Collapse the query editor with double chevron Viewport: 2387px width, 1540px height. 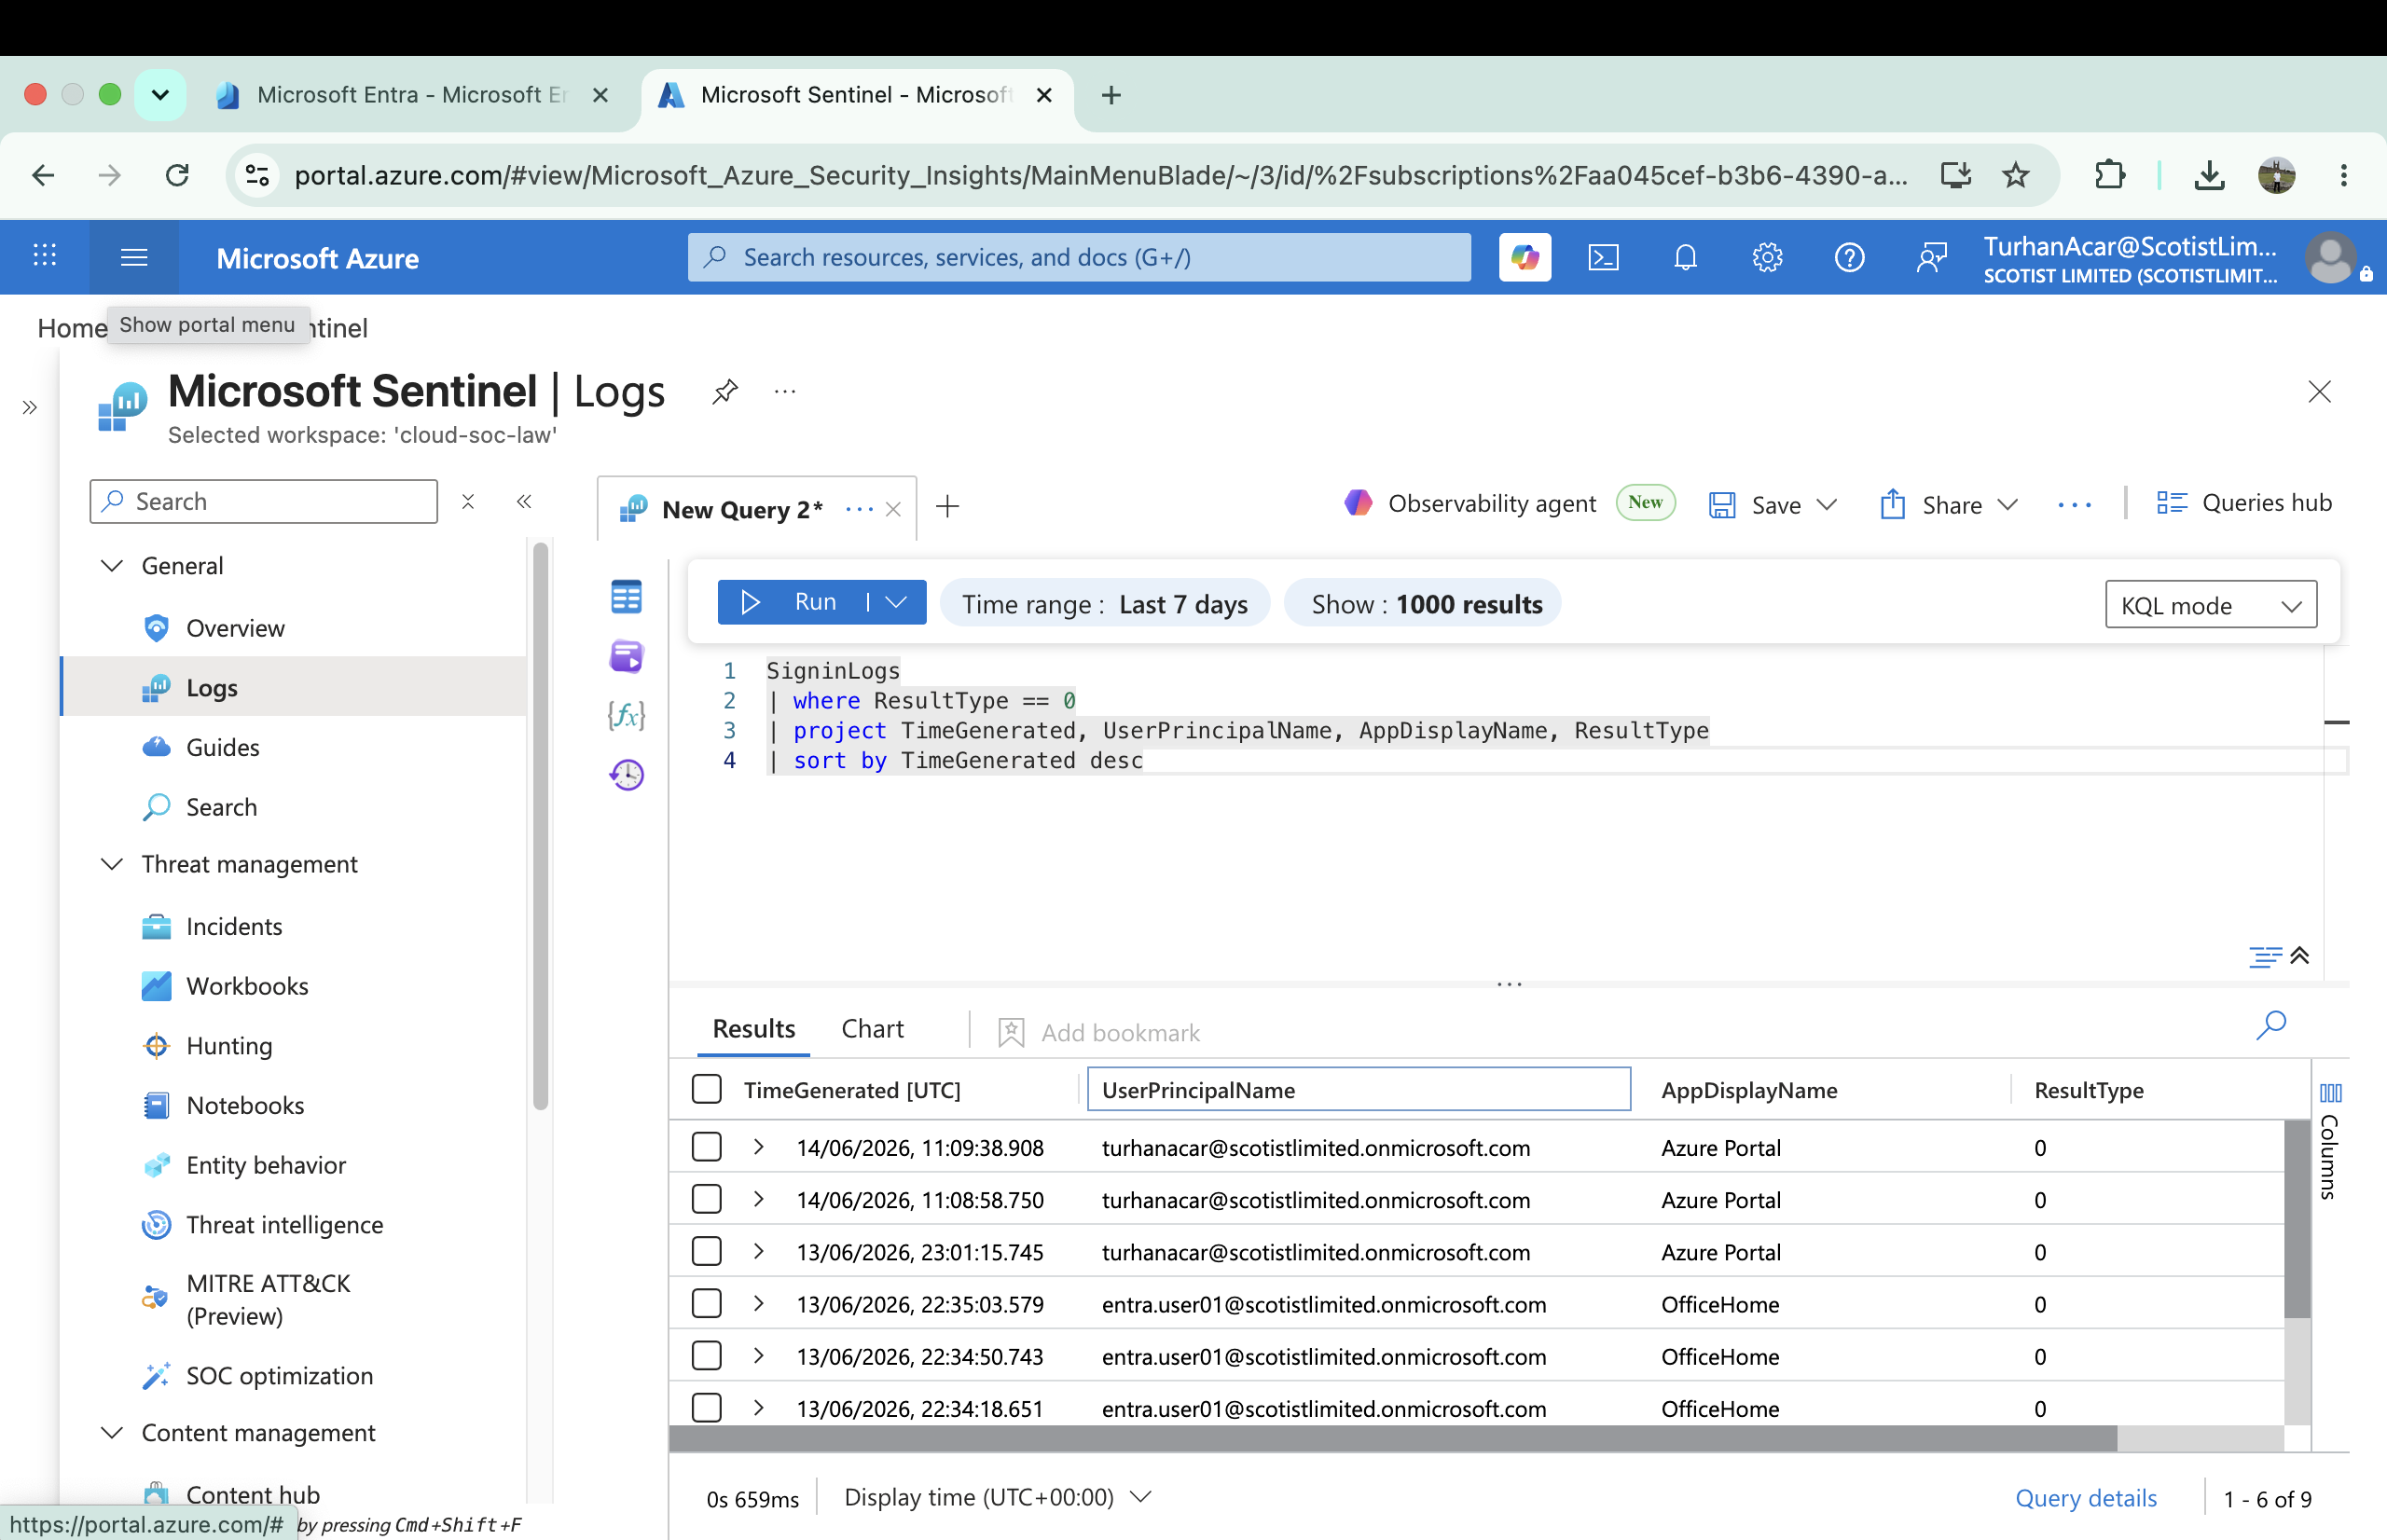coord(2300,956)
